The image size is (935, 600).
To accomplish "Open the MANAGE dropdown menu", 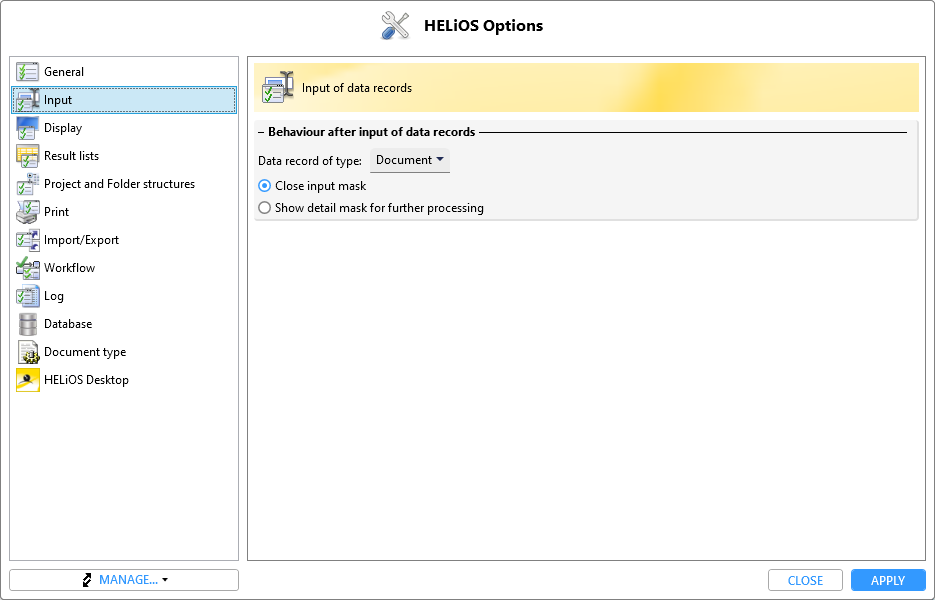I will pos(124,580).
